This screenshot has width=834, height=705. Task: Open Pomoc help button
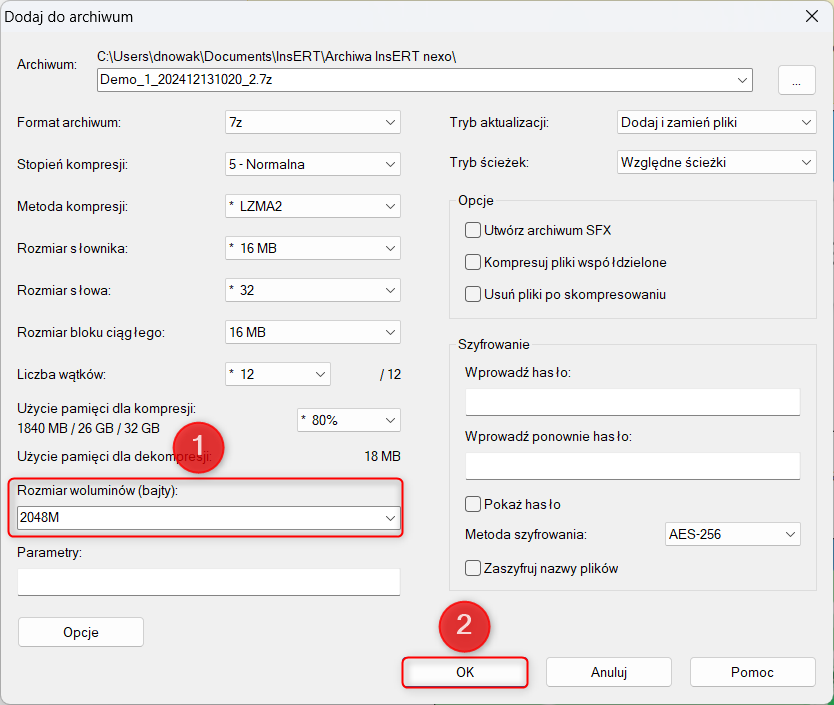[752, 673]
